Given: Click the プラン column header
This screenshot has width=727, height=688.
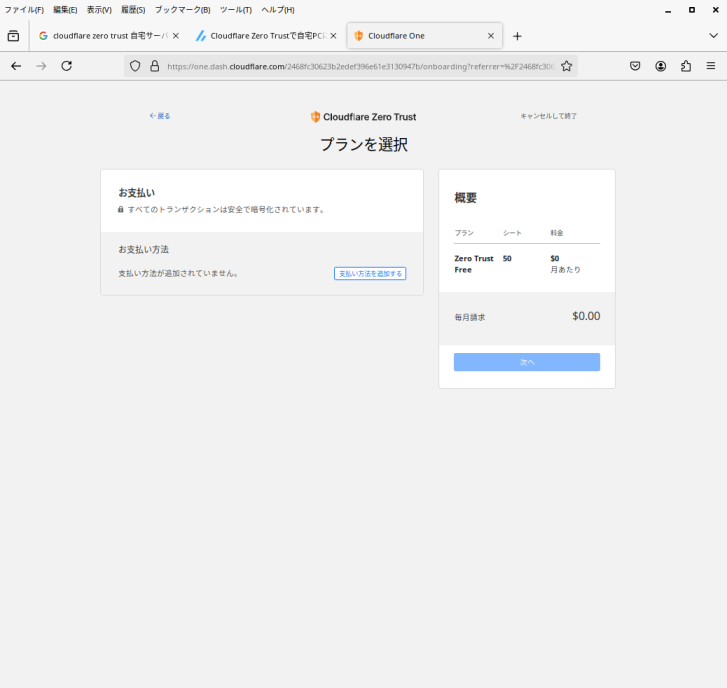Looking at the screenshot, I should pos(464,233).
